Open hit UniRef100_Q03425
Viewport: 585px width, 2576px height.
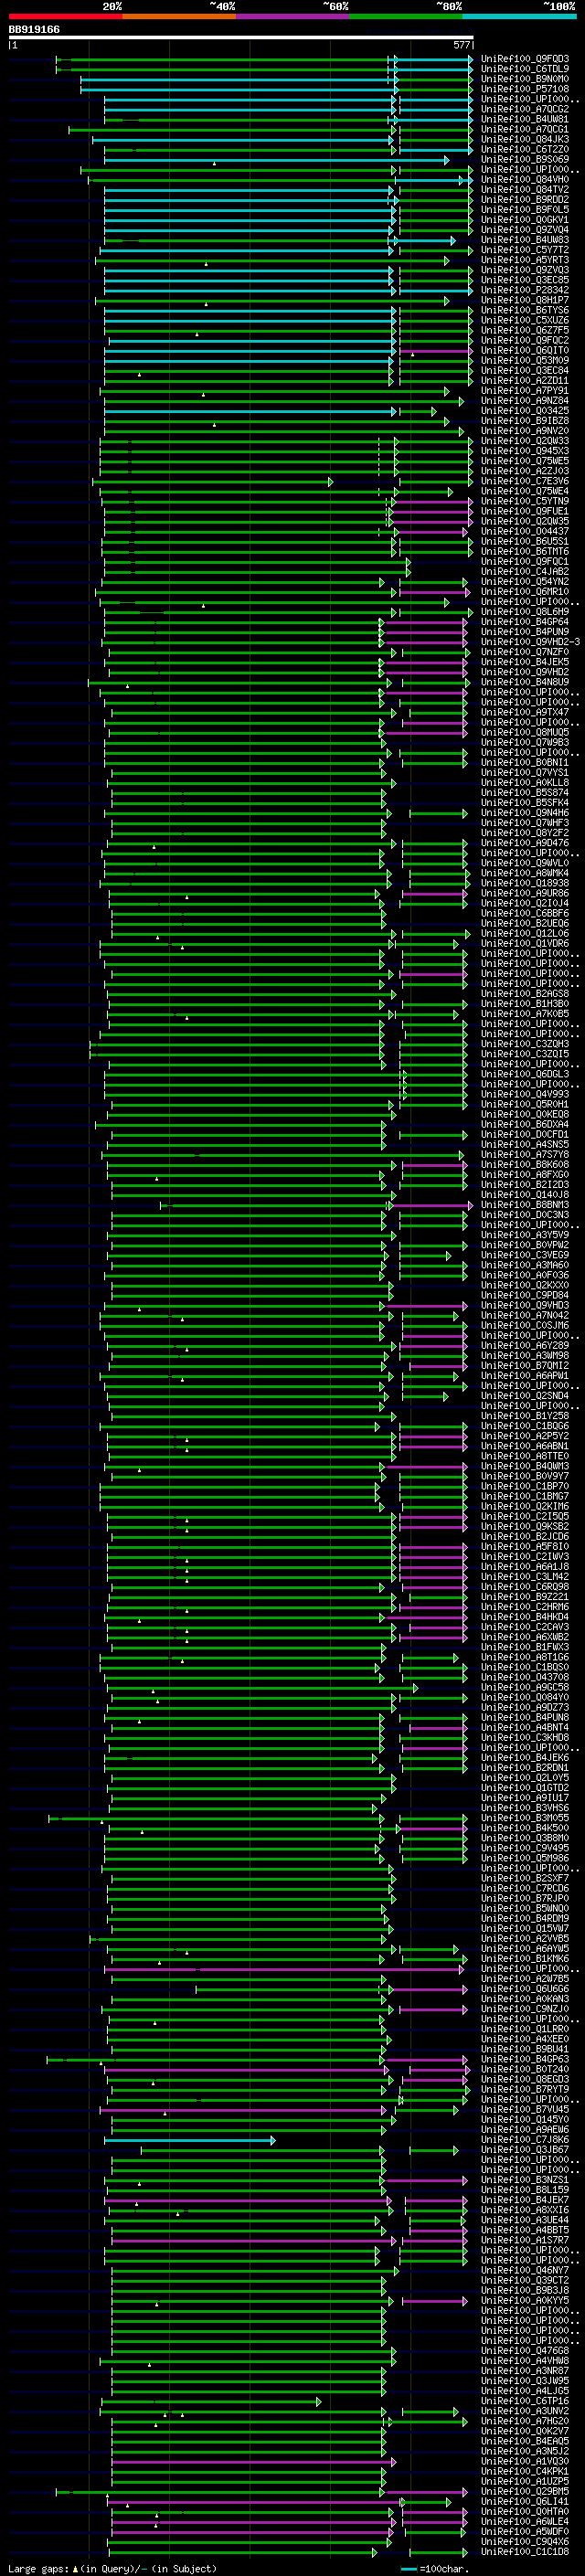coord(525,411)
